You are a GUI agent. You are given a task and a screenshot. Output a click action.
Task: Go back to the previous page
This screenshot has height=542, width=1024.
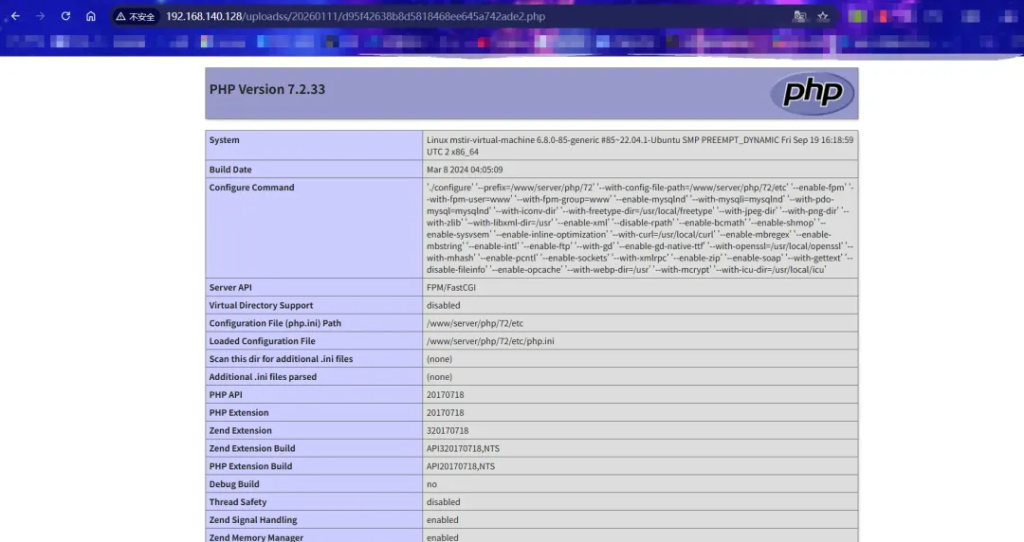[15, 17]
